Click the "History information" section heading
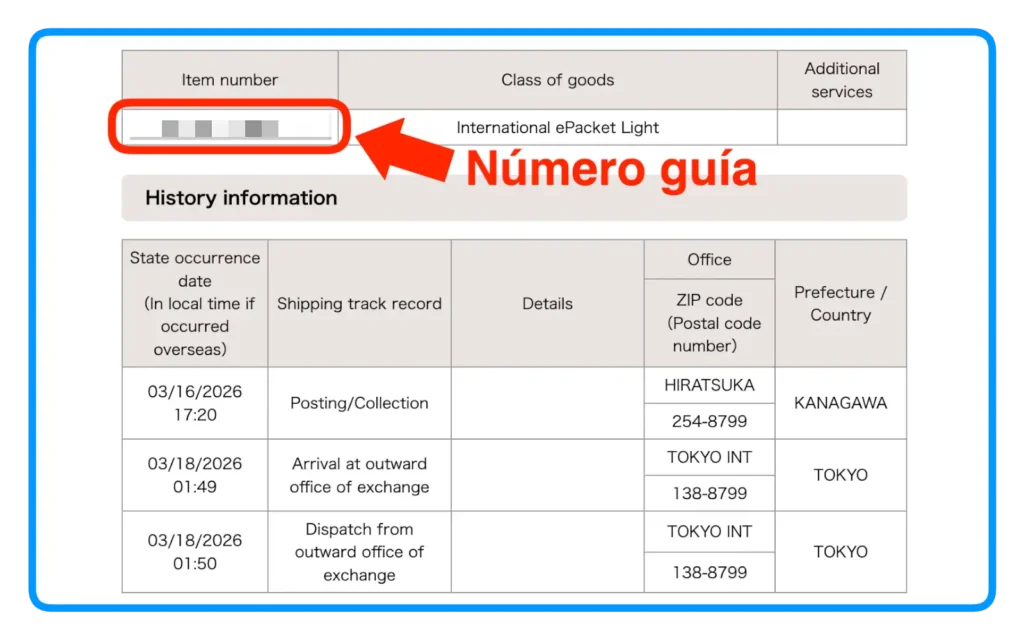The width and height of the screenshot is (1024, 640). [241, 198]
